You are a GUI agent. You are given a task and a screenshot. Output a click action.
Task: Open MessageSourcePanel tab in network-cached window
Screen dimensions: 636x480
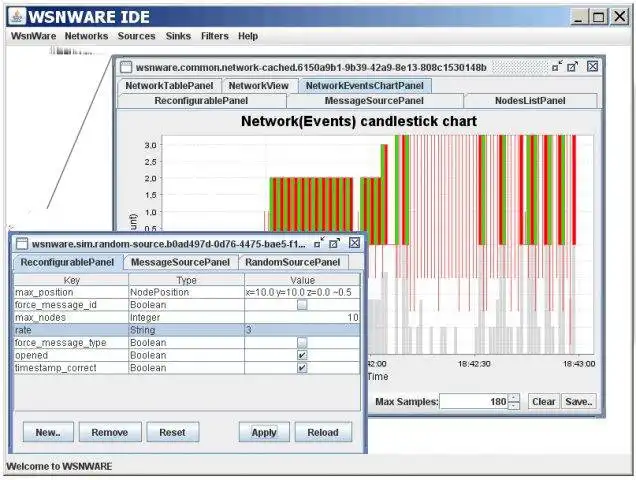tap(374, 101)
